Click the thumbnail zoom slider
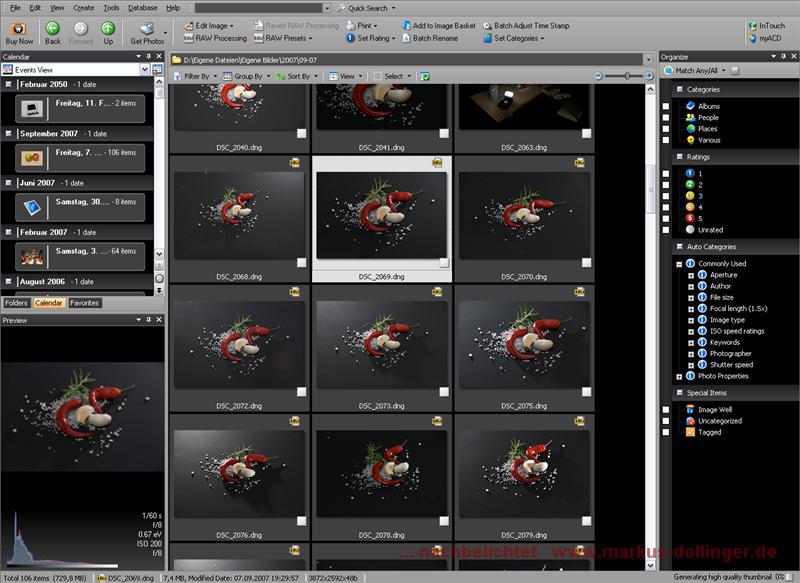Viewport: 800px width, 583px height. pyautogui.click(x=628, y=76)
